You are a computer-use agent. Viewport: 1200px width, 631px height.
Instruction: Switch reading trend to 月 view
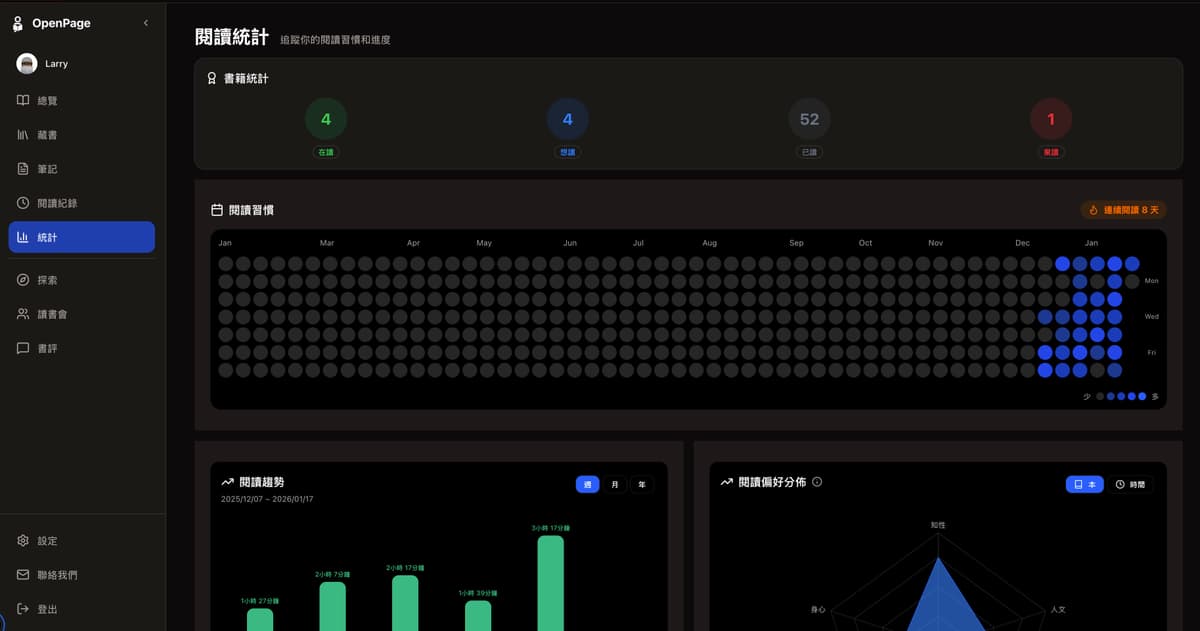(x=614, y=484)
